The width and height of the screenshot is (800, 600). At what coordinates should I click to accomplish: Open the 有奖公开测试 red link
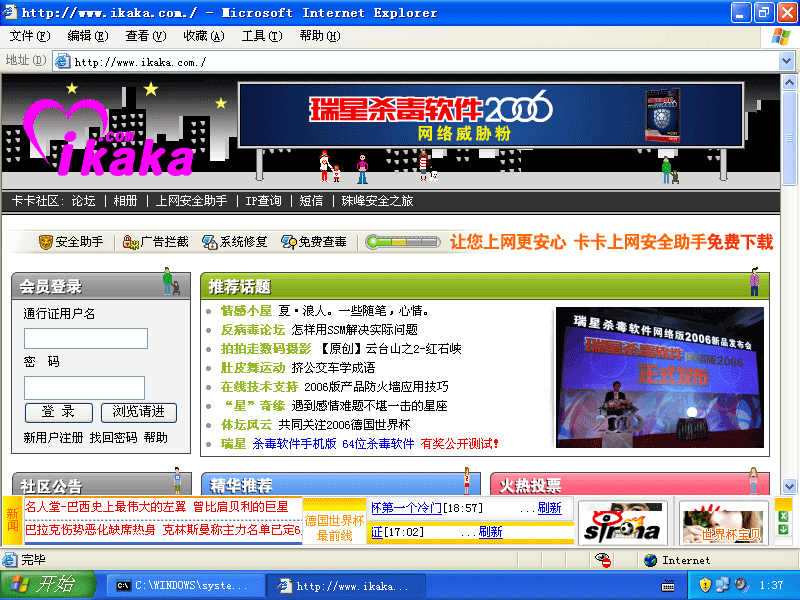point(459,444)
